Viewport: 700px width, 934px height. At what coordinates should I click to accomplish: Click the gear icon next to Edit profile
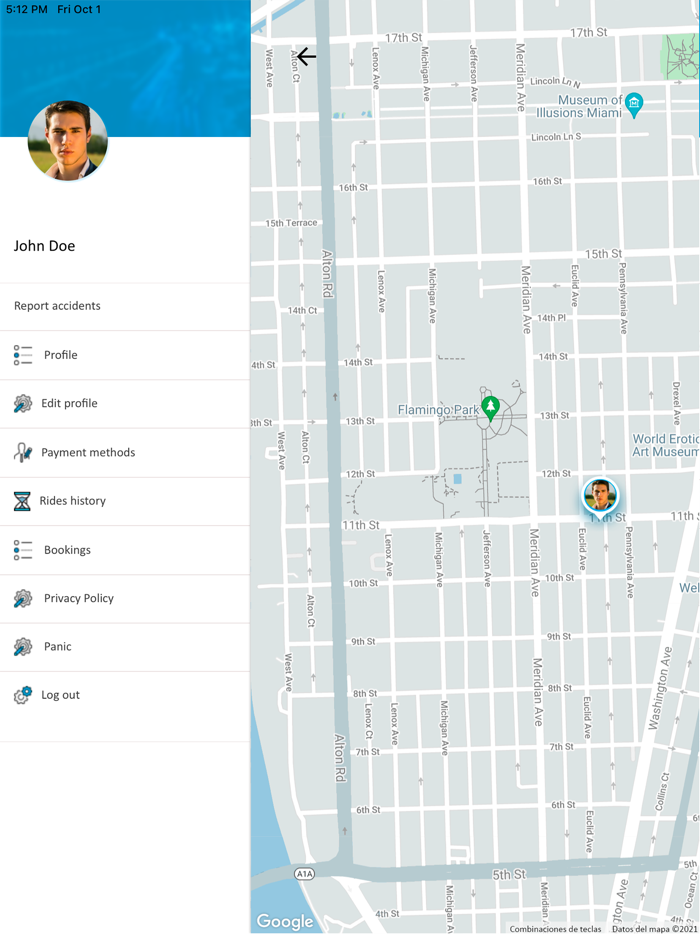point(23,403)
